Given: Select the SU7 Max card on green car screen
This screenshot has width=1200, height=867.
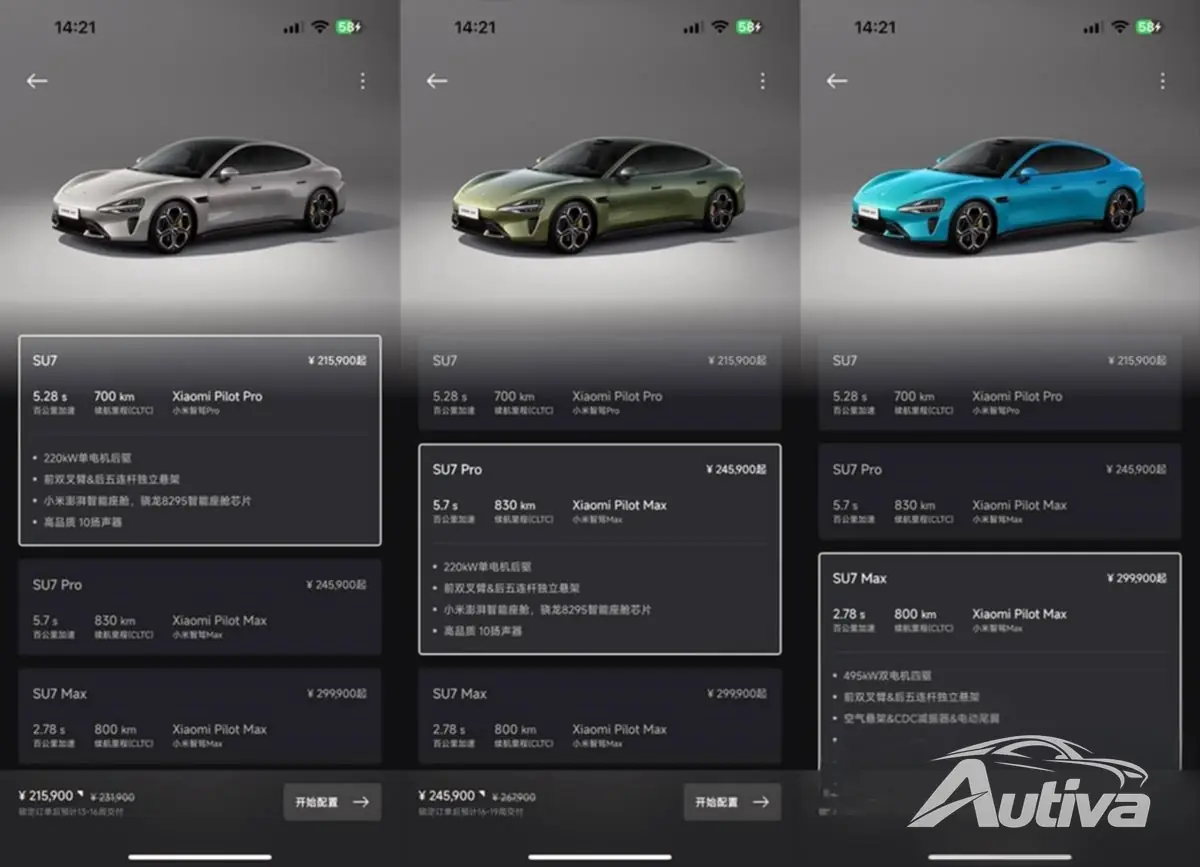Looking at the screenshot, I should coord(600,716).
